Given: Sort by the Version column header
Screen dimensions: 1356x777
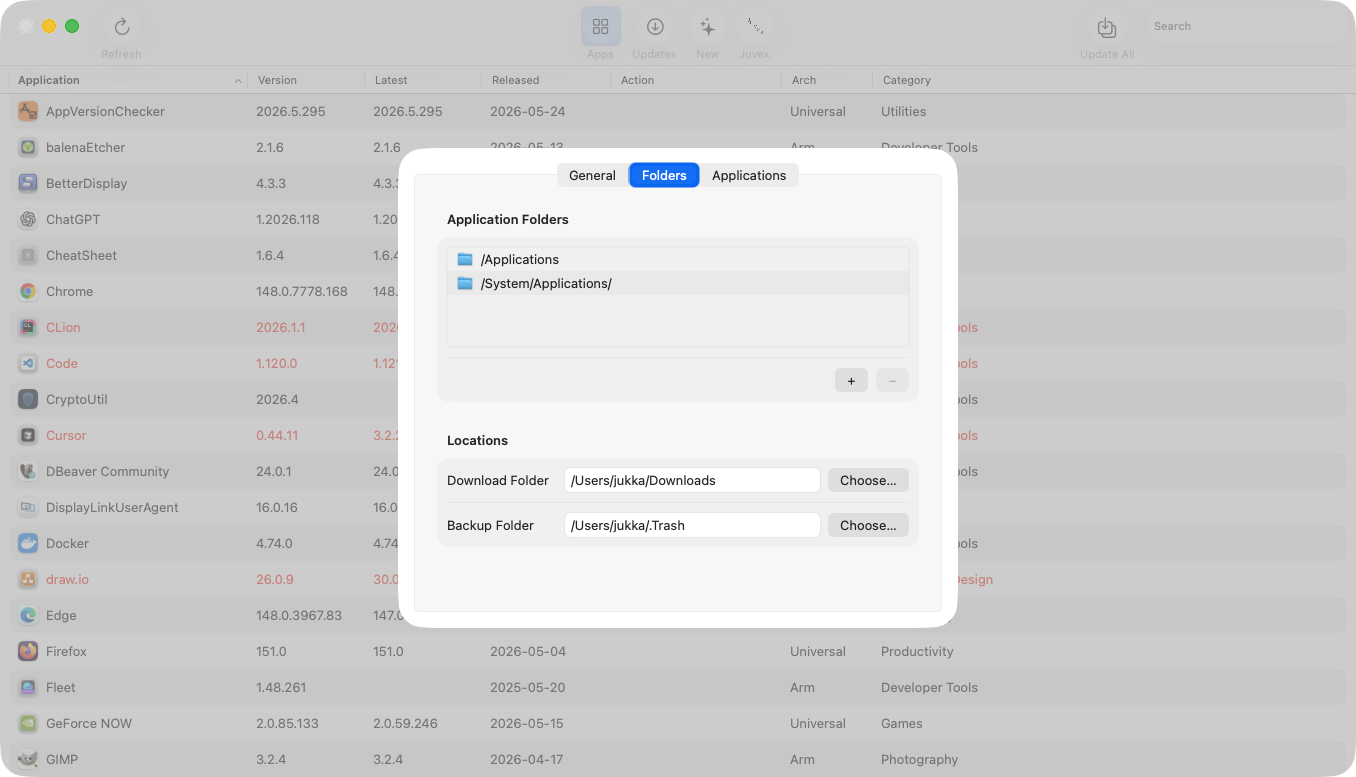Looking at the screenshot, I should pos(306,80).
